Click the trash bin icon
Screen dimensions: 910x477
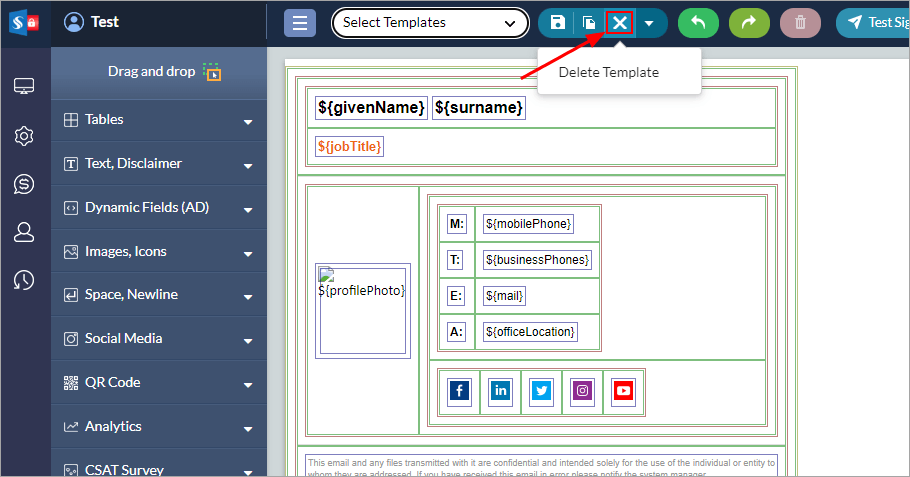(x=800, y=23)
